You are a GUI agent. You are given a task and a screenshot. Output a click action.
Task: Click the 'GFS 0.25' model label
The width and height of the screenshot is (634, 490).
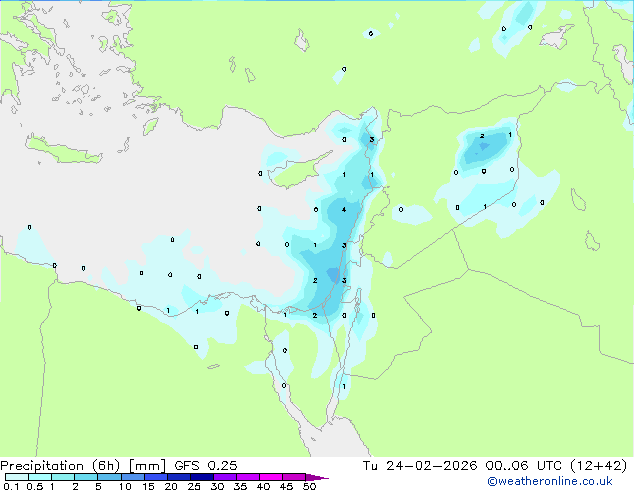pyautogui.click(x=205, y=466)
